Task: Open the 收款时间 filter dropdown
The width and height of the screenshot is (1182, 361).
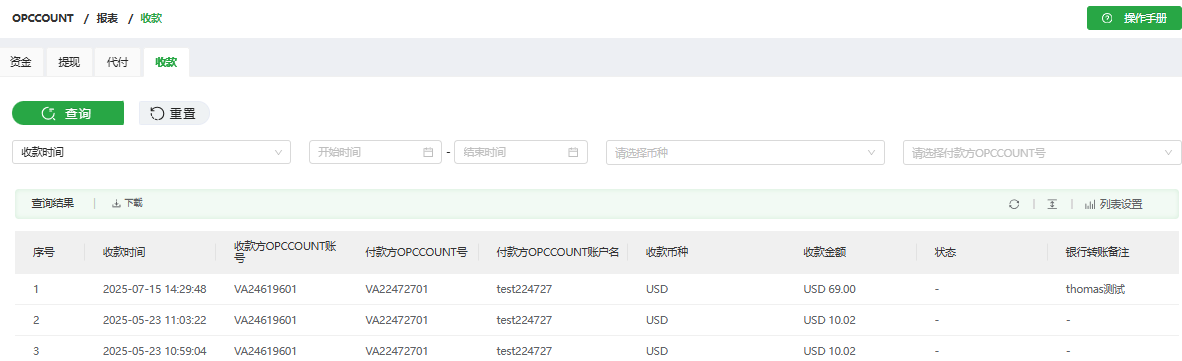Action: 152,152
